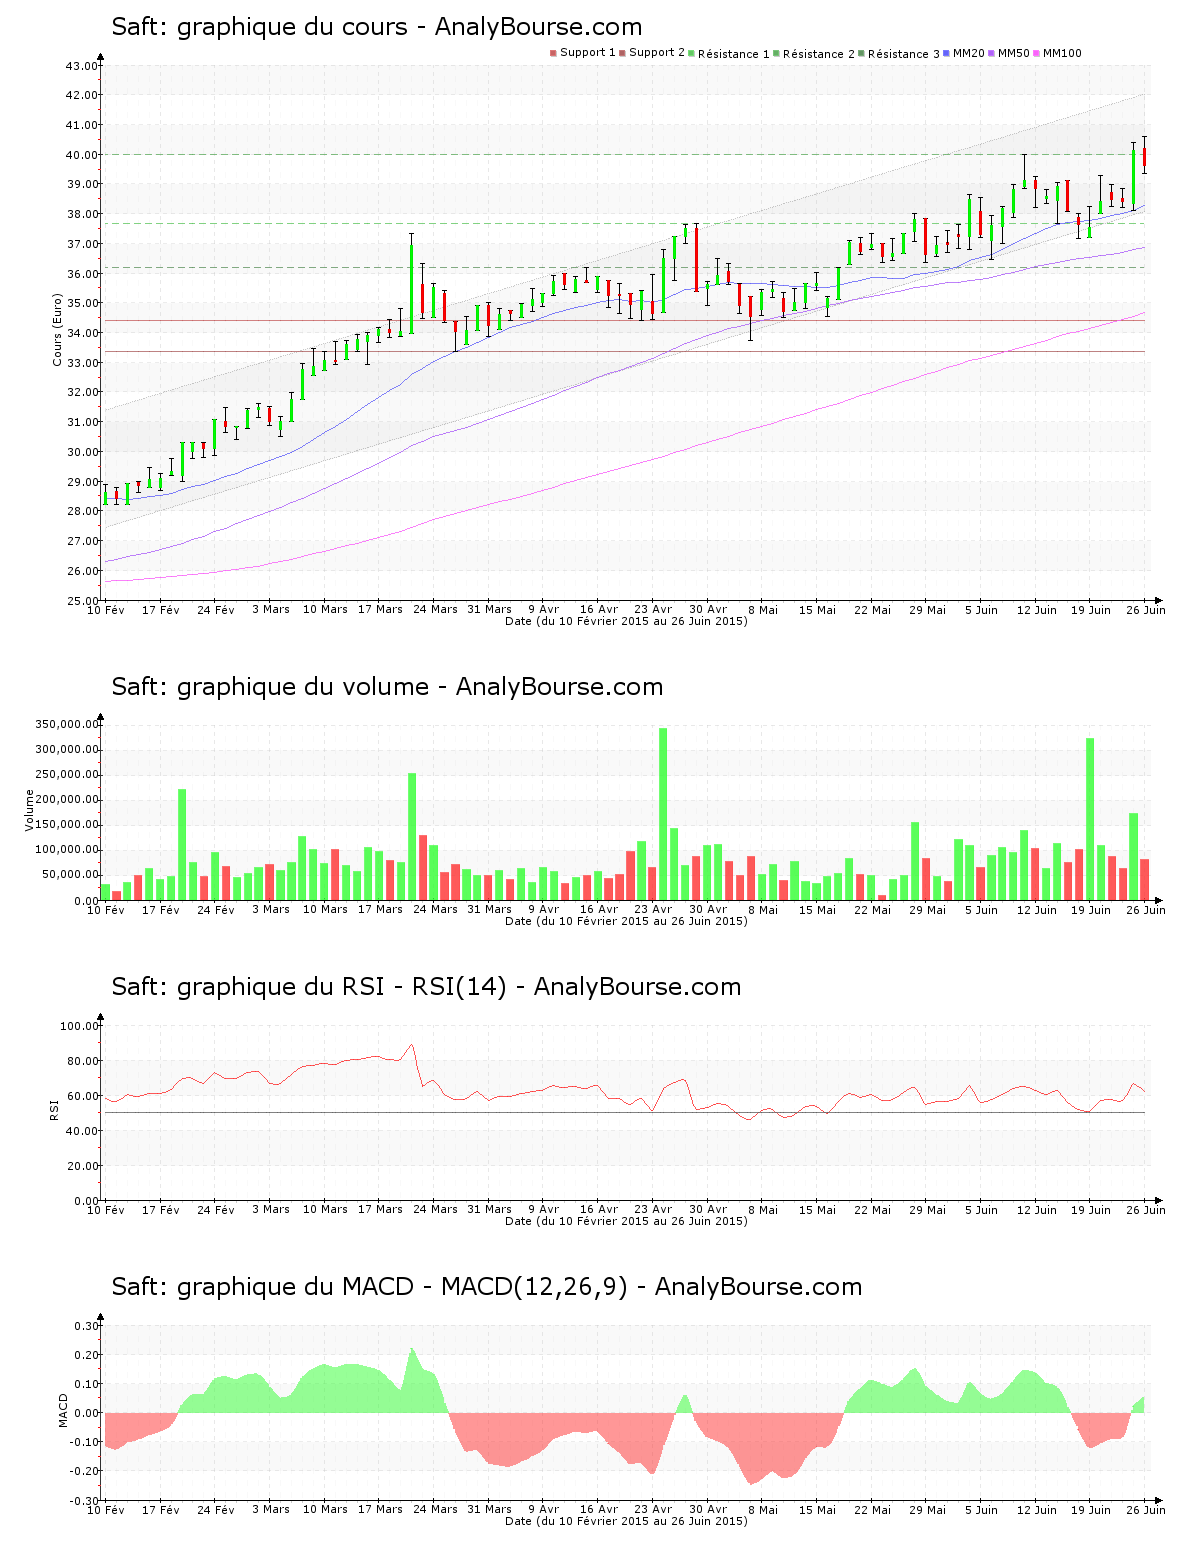
Task: Click the date range caption under price chart
Action: pos(626,621)
